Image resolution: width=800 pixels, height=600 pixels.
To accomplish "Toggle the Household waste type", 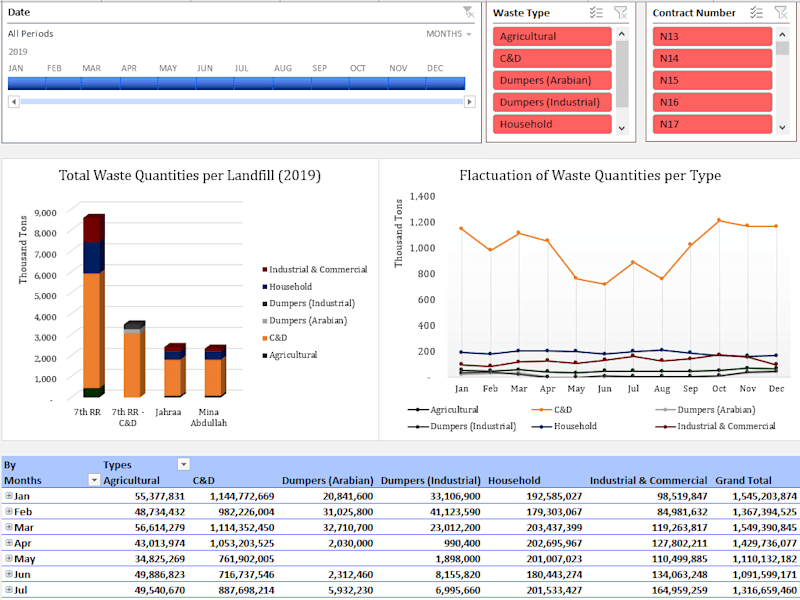I will [x=552, y=124].
